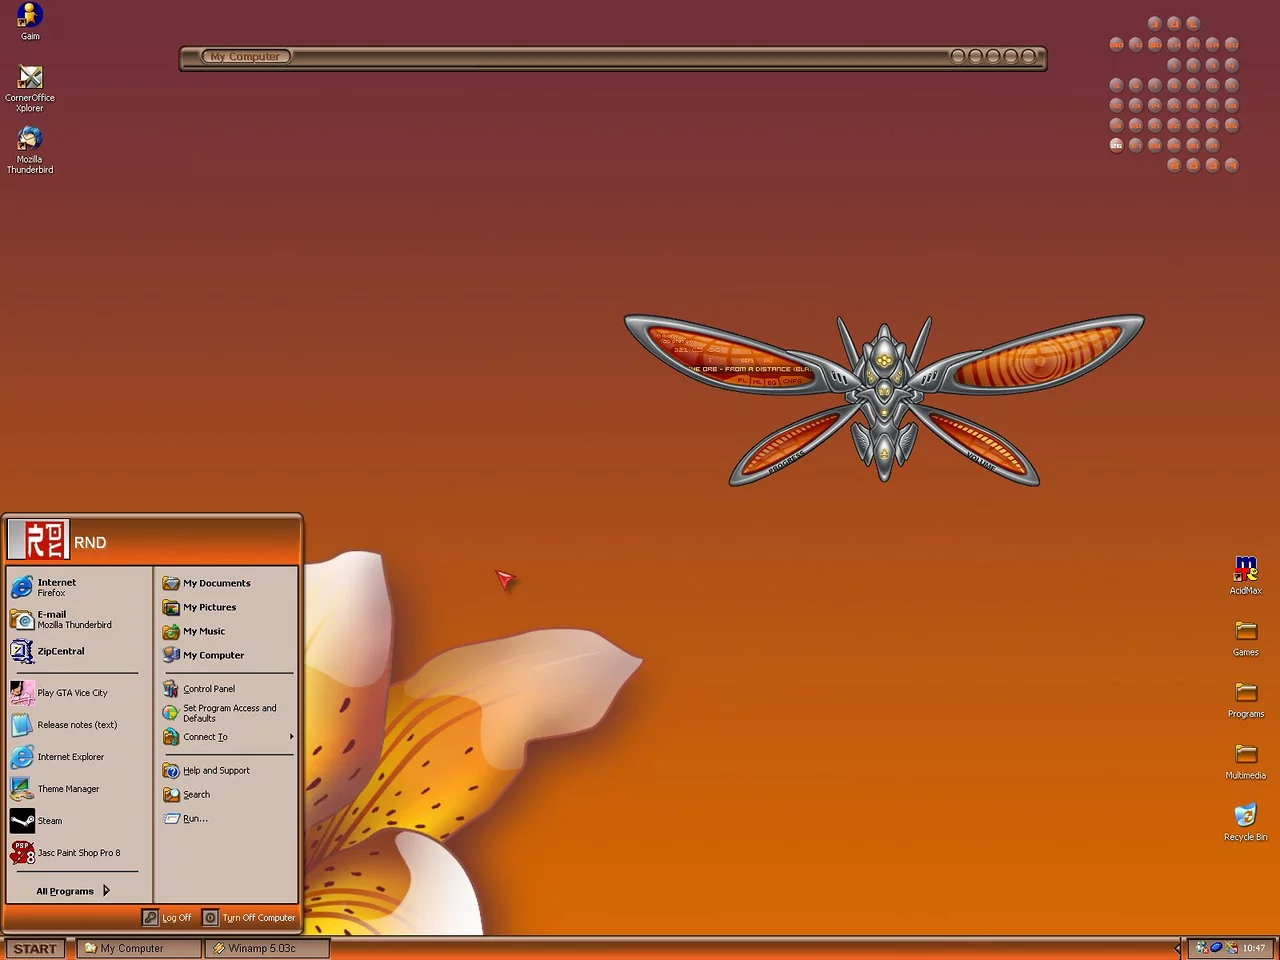Screen dimensions: 1280x960
Task: Select My Documents in the Start menu
Action: point(216,583)
